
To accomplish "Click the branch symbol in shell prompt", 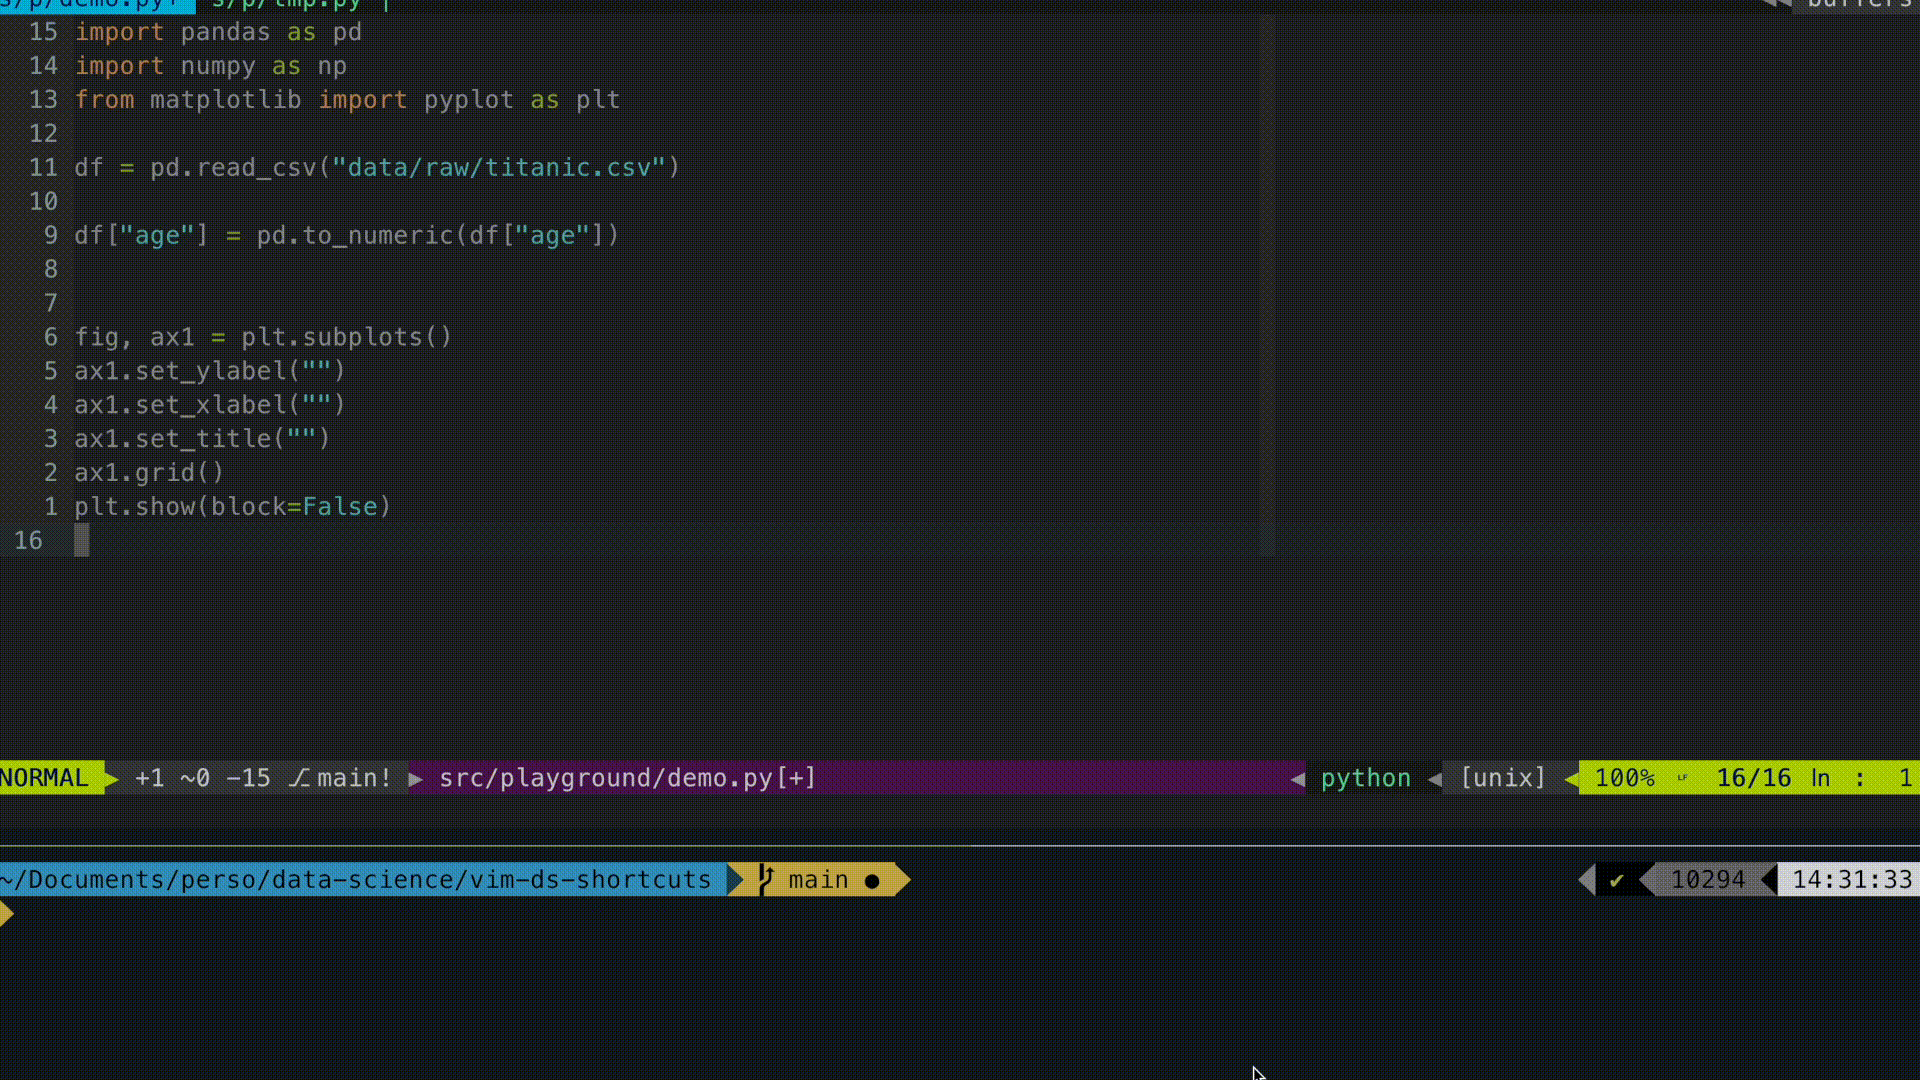I will tap(766, 880).
